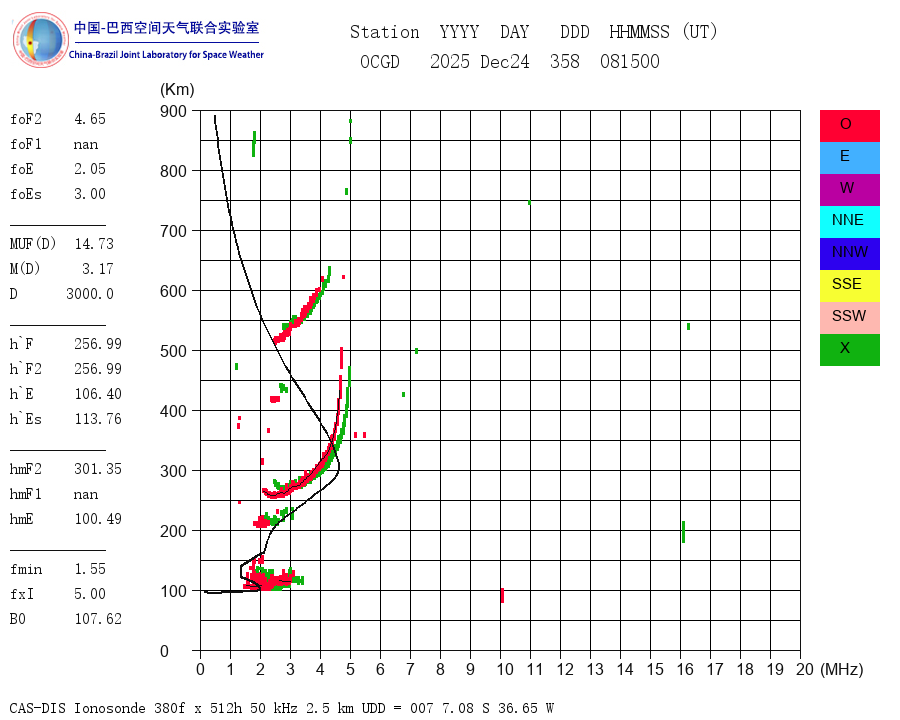The width and height of the screenshot is (900, 720).
Task: Select the hmF2 value 301.35
Action: 98,469
